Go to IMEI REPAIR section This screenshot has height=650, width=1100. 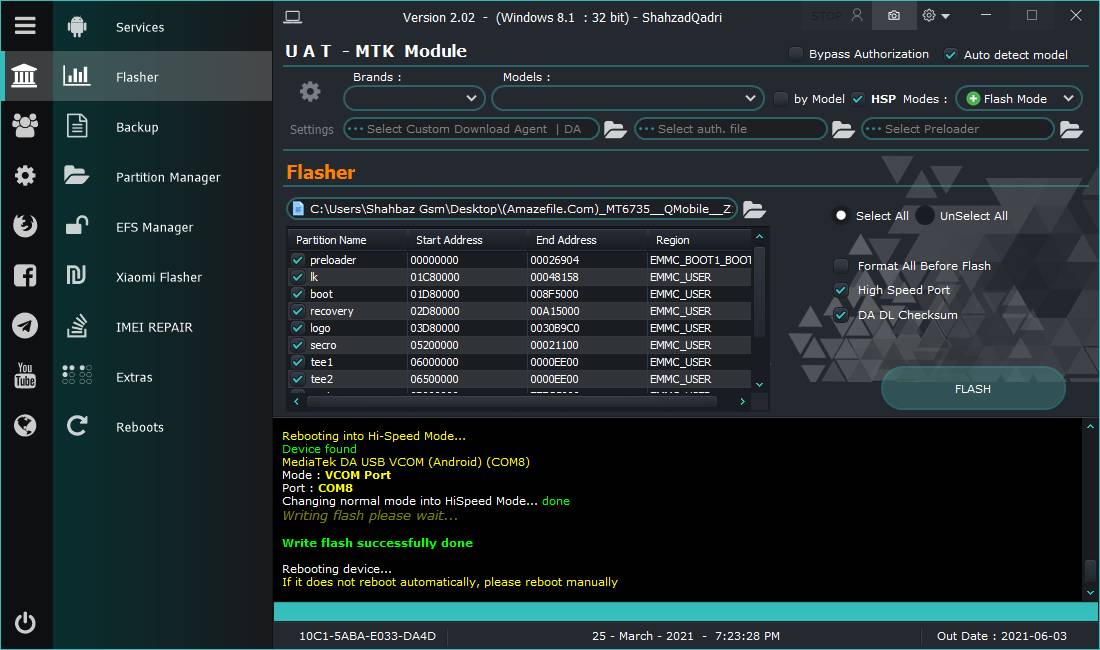[x=154, y=327]
